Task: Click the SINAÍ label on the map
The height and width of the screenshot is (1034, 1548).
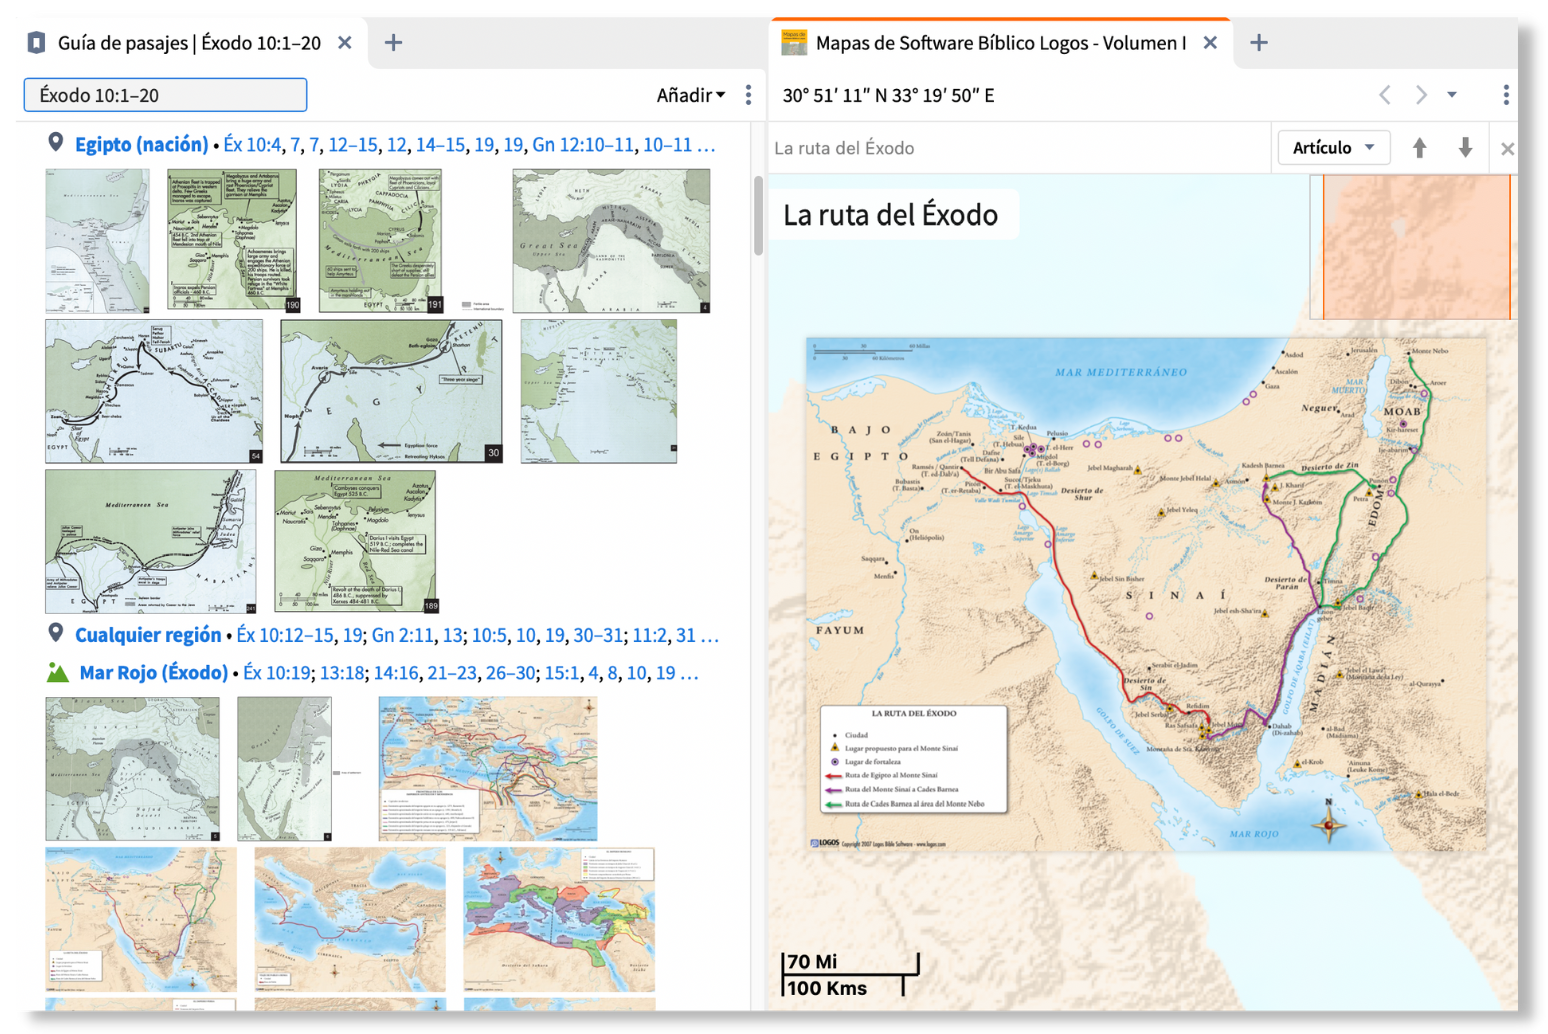Action: (1176, 596)
